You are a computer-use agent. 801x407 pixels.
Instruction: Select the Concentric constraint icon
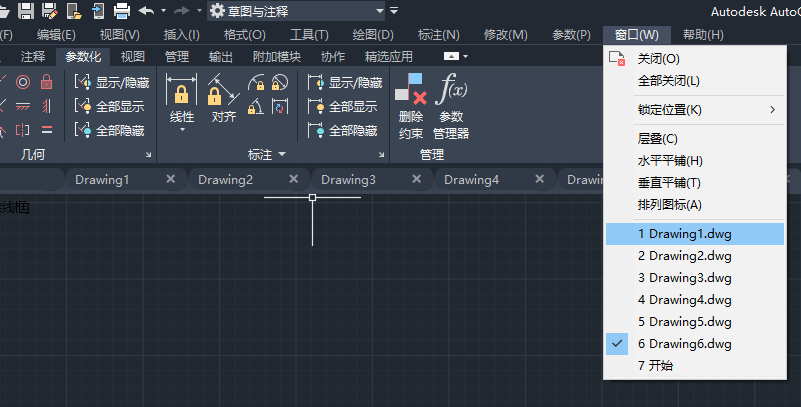[x=23, y=82]
